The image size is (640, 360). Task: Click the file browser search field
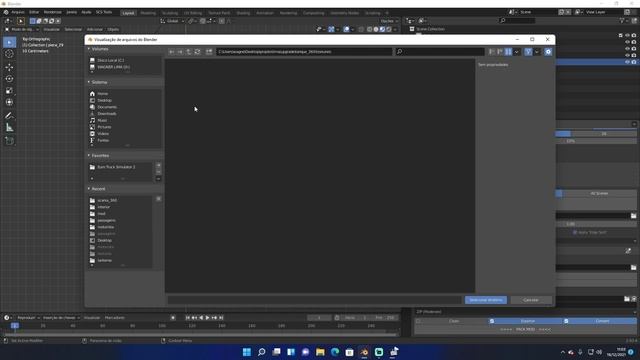click(x=440, y=52)
